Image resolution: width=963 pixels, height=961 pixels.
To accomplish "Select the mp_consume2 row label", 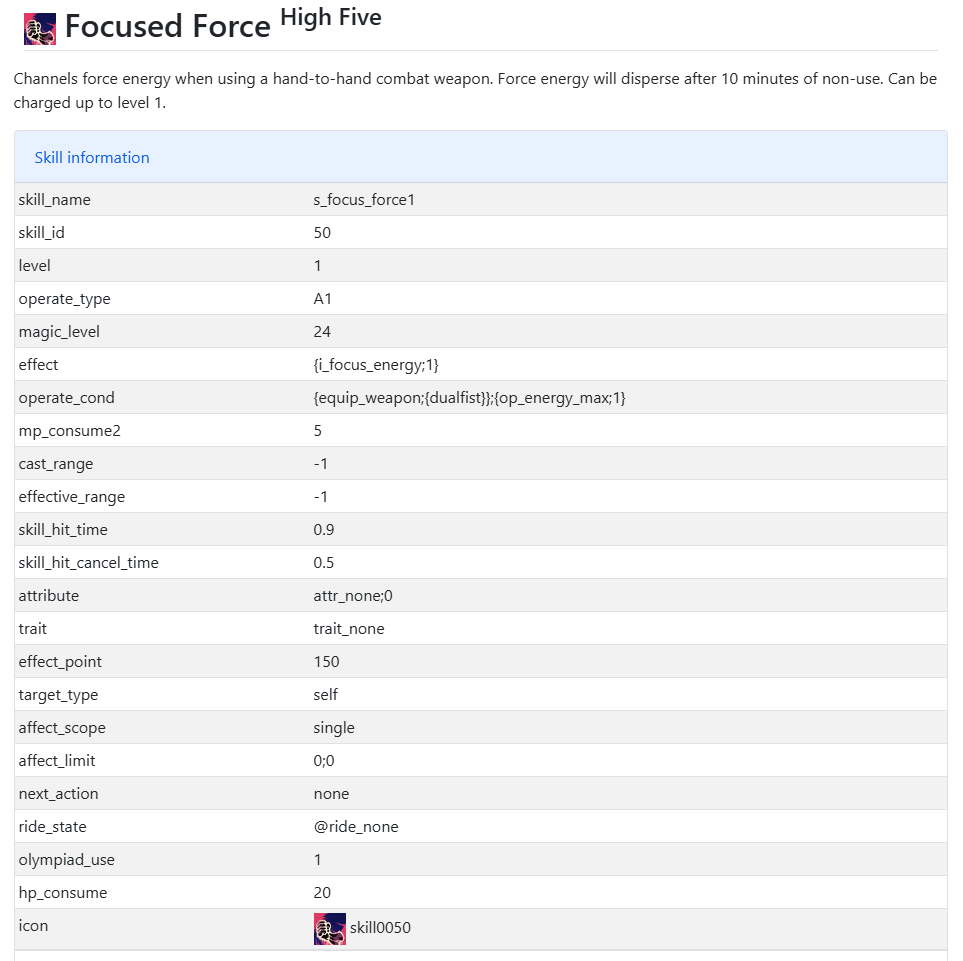I will coord(69,431).
